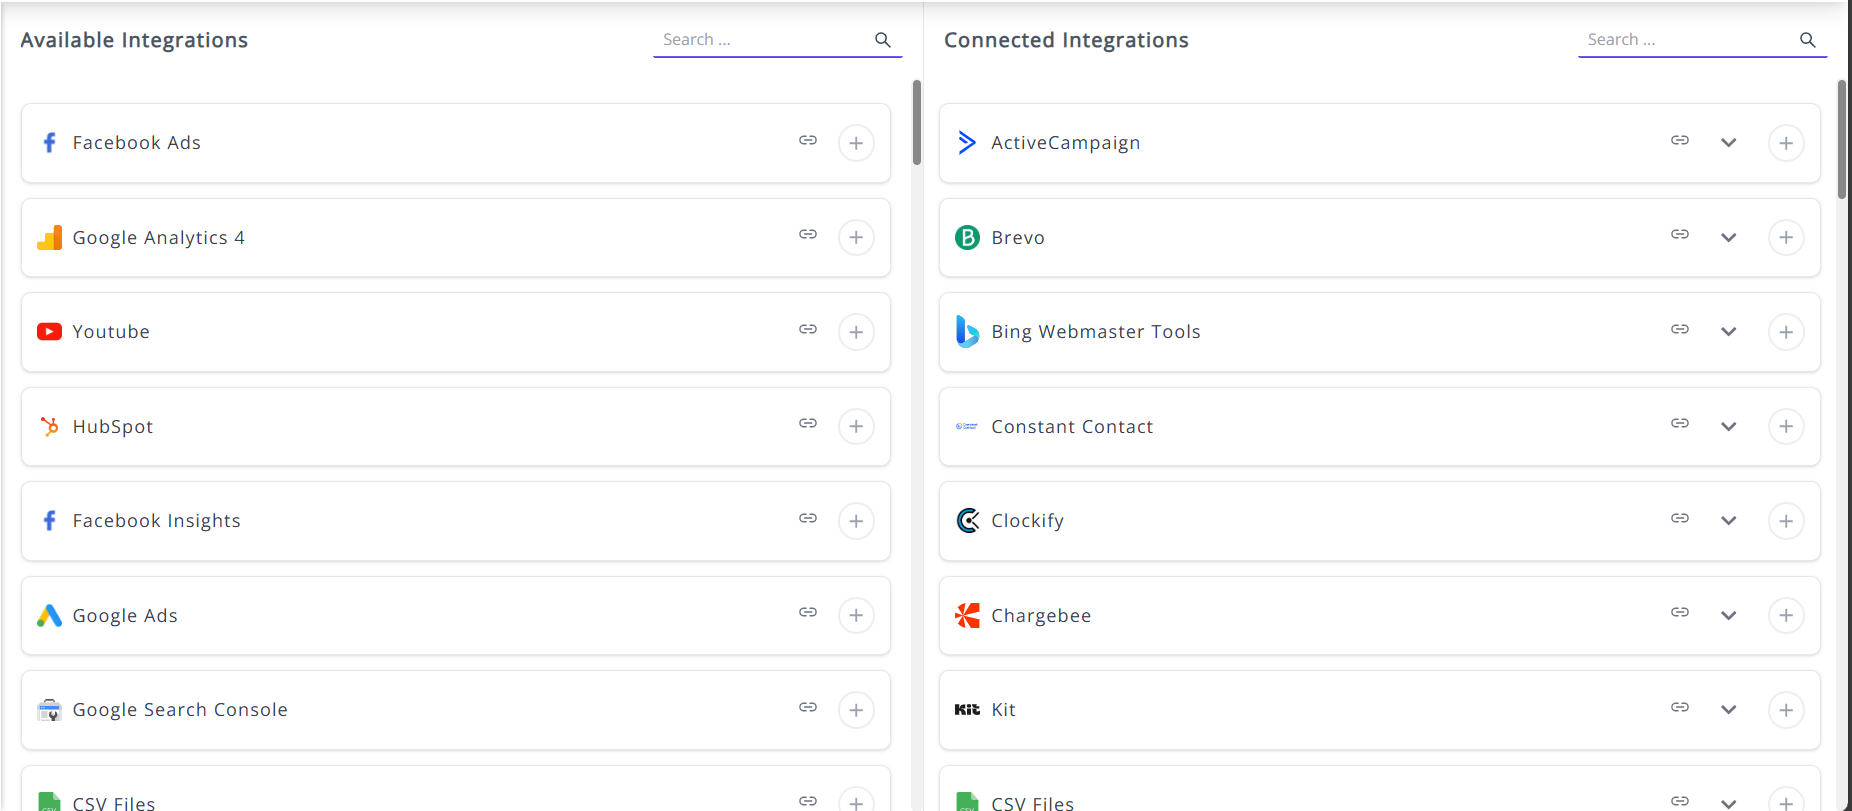This screenshot has width=1852, height=811.
Task: Click the link icon for Kit
Action: (x=1680, y=707)
